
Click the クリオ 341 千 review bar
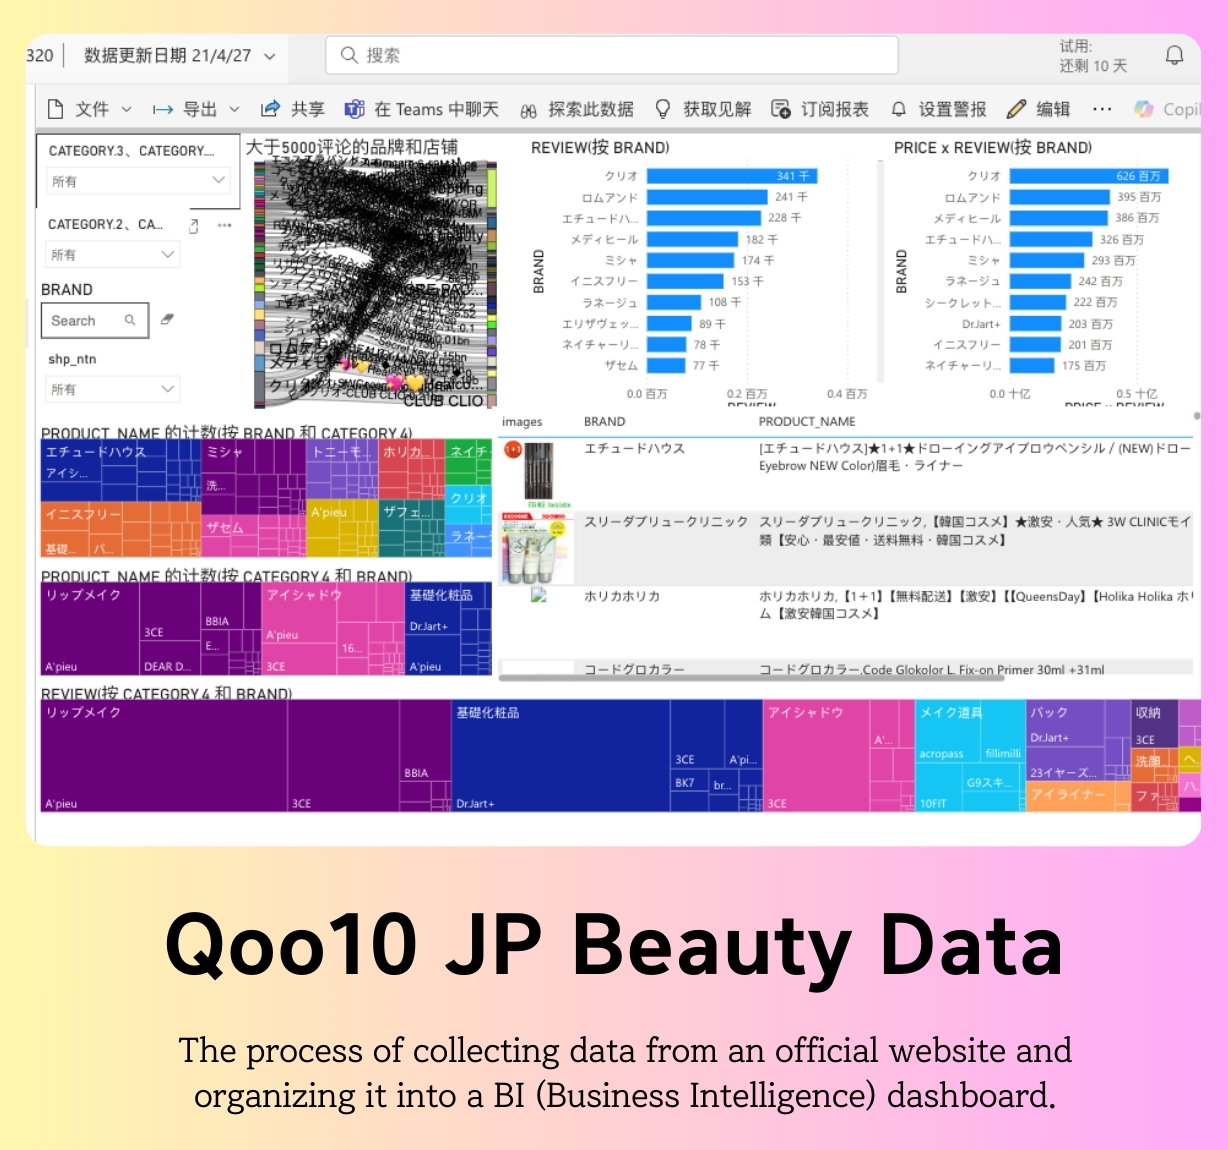(x=733, y=176)
